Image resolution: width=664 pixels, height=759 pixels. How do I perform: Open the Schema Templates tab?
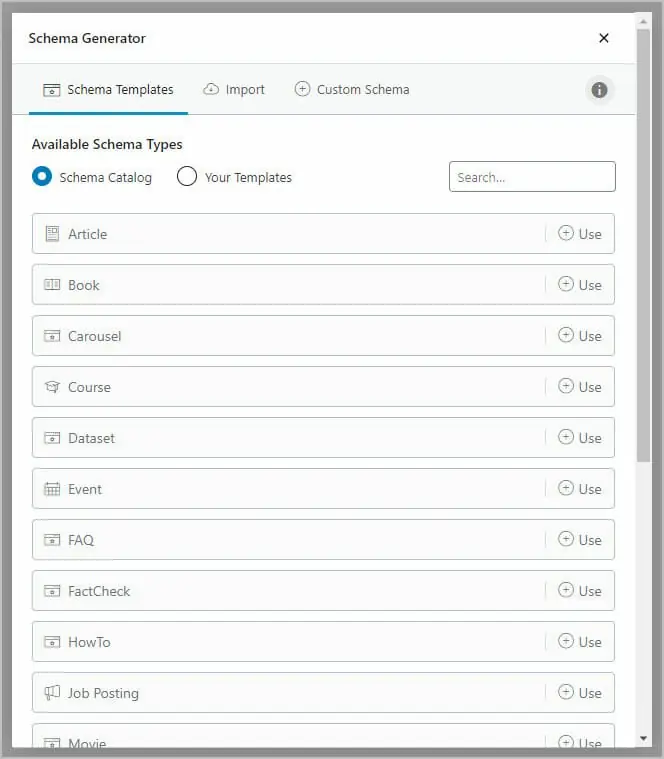[x=109, y=89]
